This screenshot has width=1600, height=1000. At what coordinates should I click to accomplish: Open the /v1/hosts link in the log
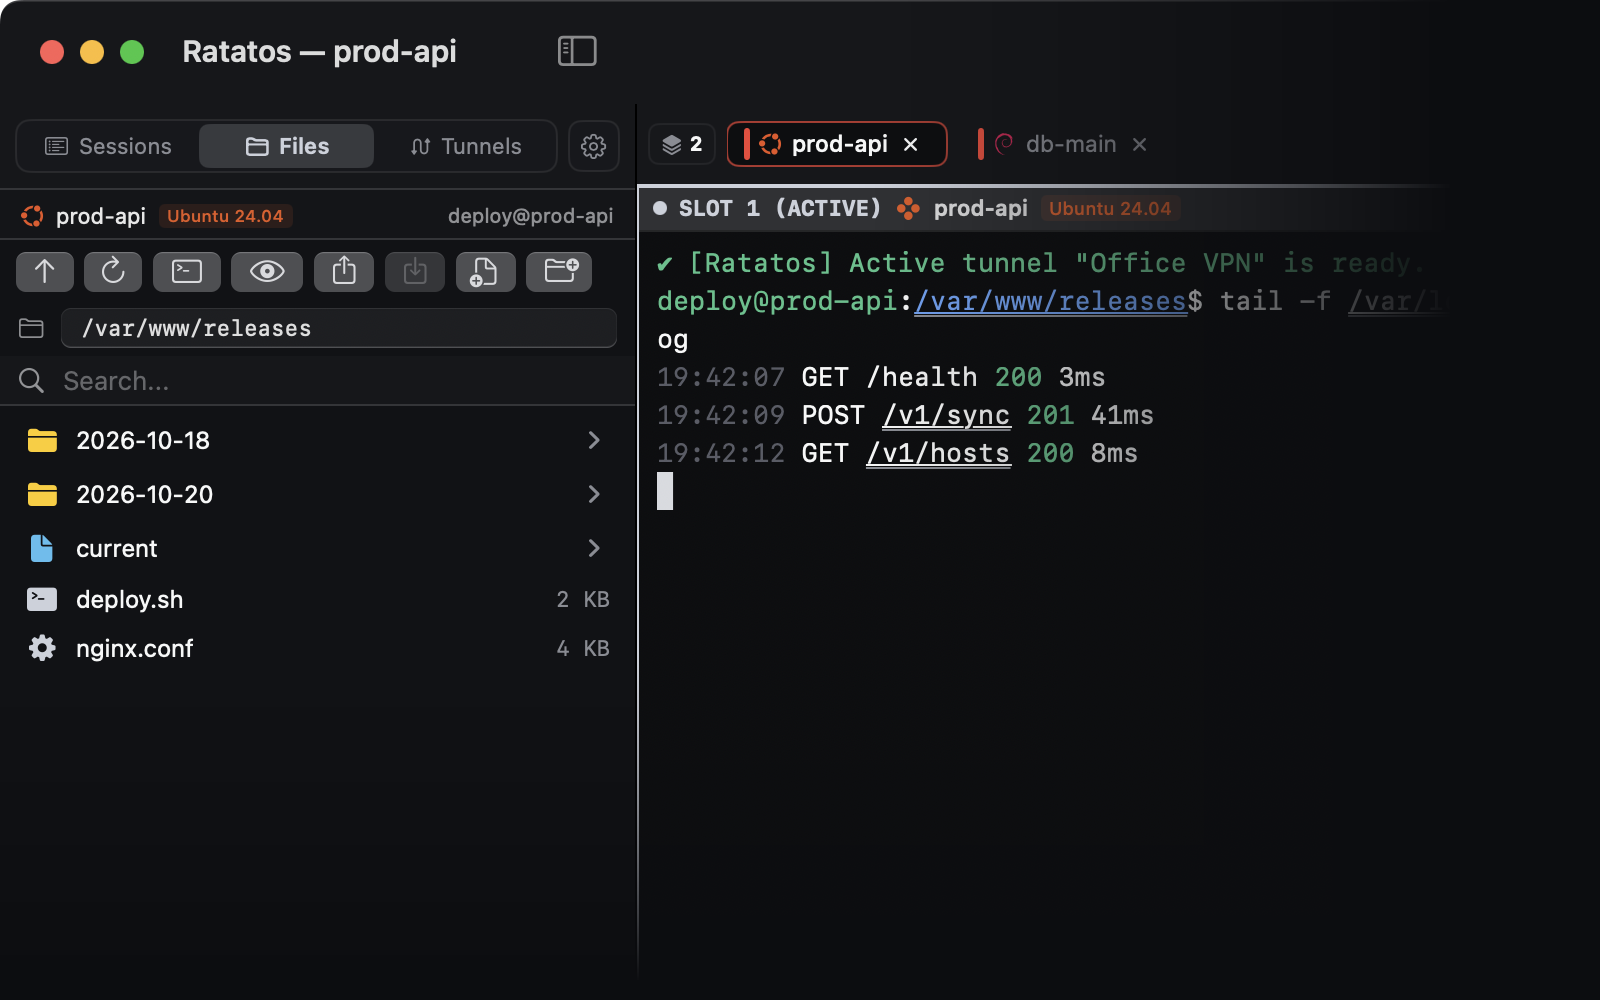[938, 453]
